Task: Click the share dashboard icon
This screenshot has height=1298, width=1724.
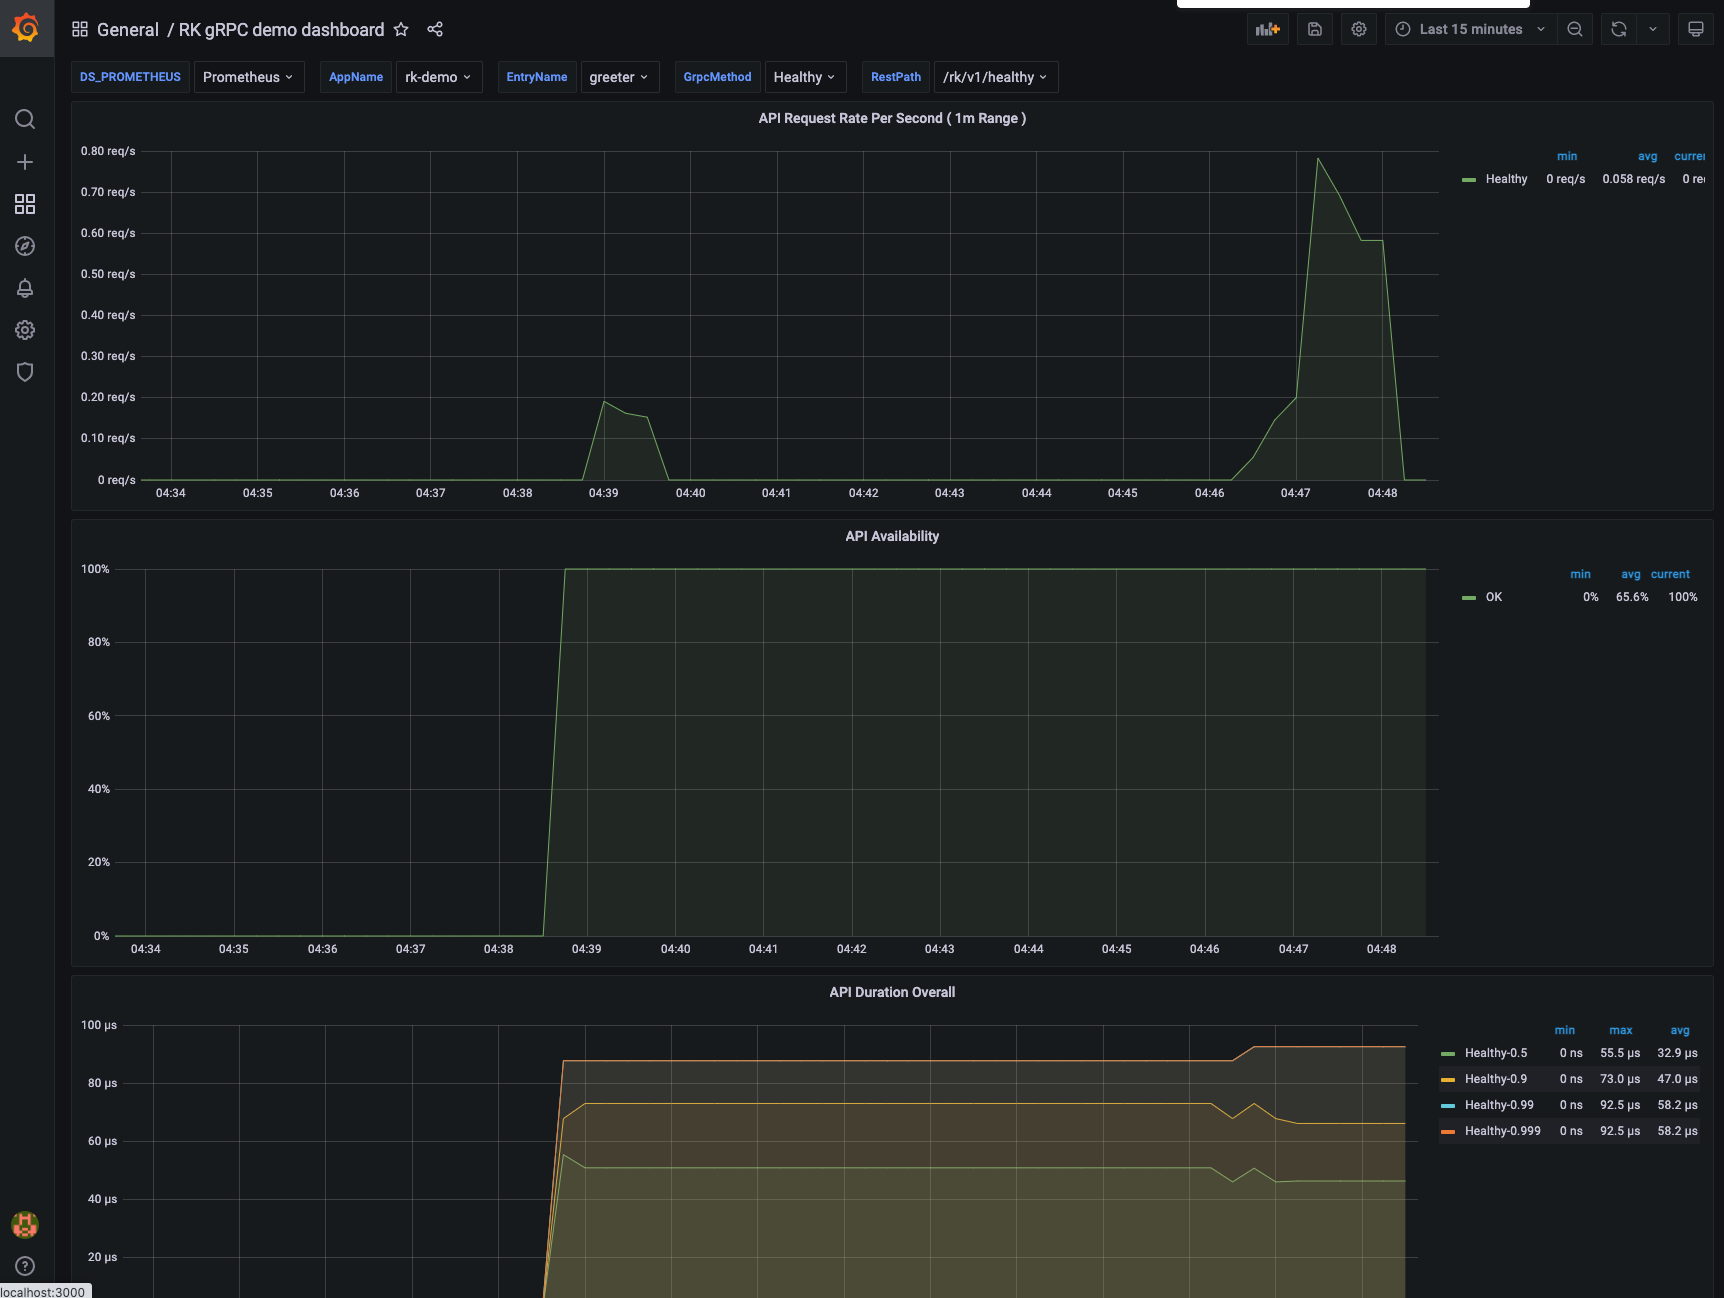Action: pos(435,30)
